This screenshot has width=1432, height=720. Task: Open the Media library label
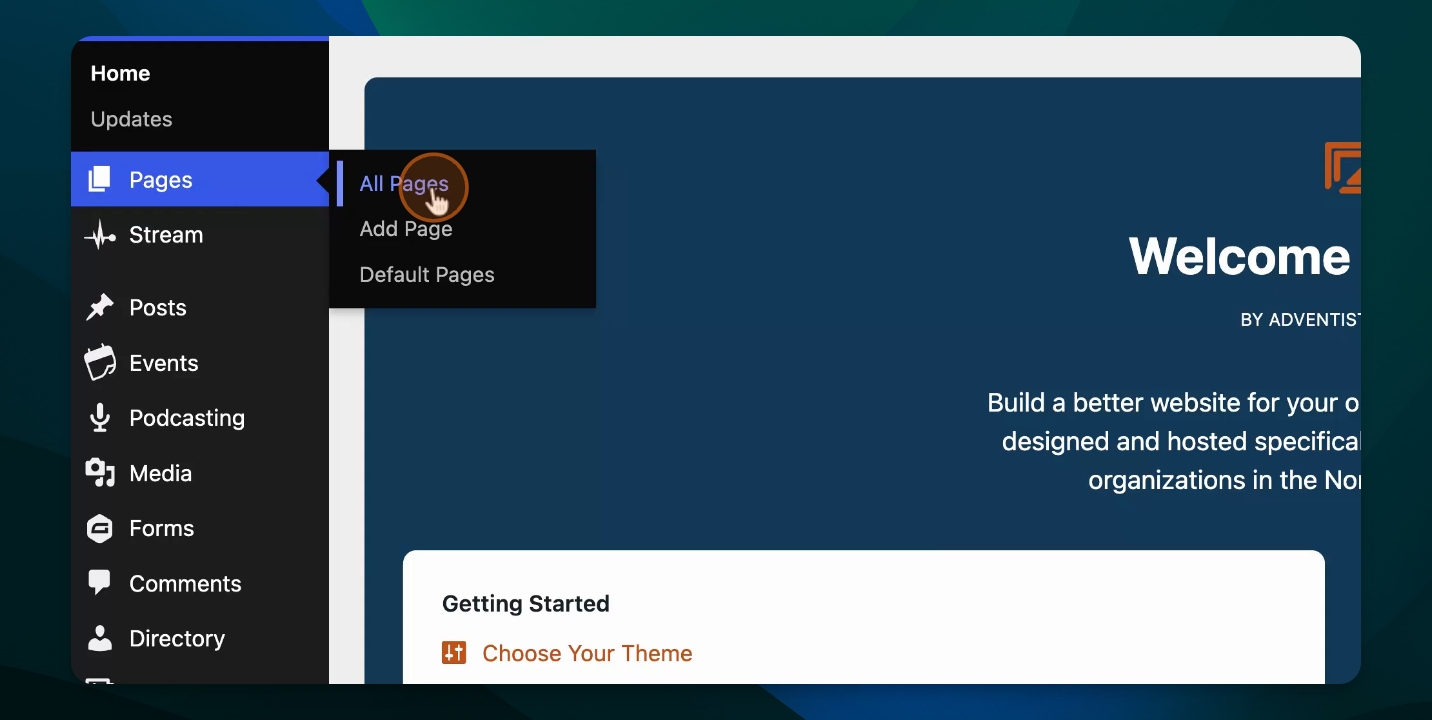[x=161, y=473]
